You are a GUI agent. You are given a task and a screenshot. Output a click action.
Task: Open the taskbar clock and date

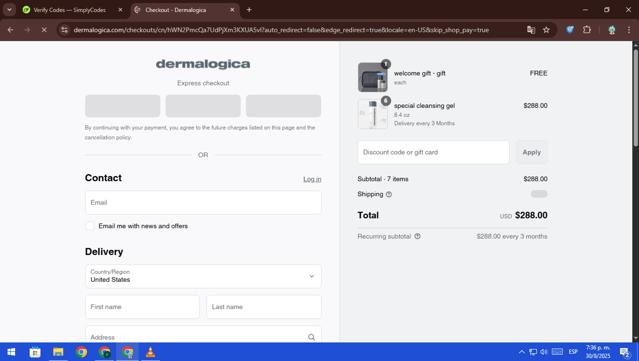[598, 352]
